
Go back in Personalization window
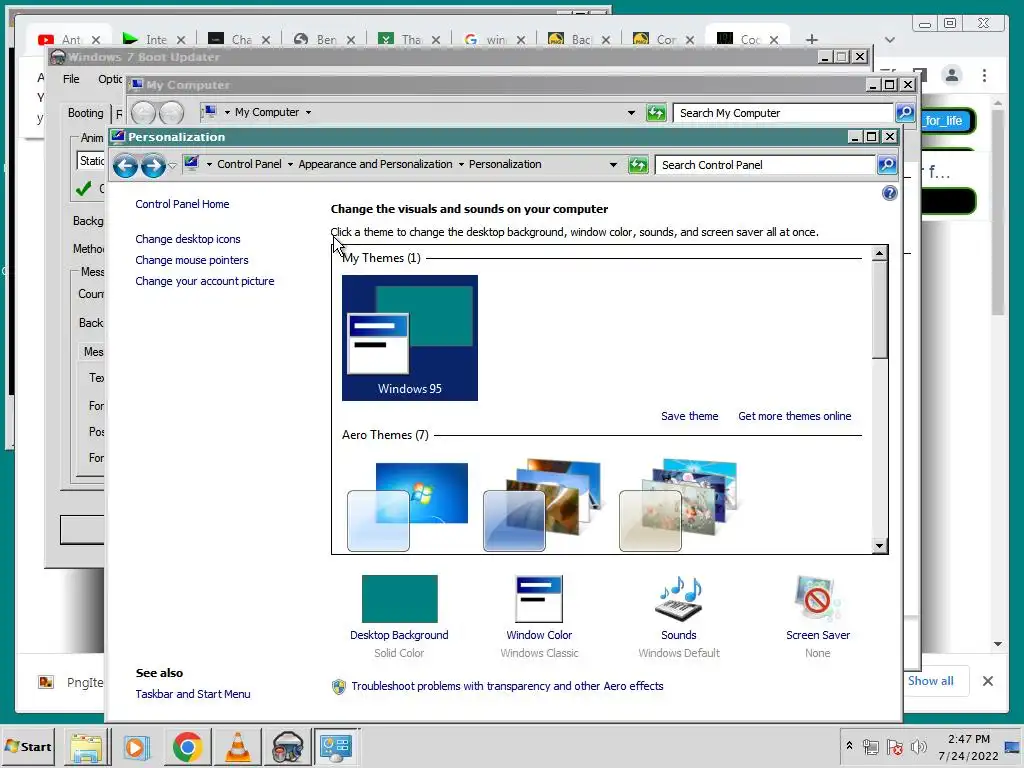[125, 165]
